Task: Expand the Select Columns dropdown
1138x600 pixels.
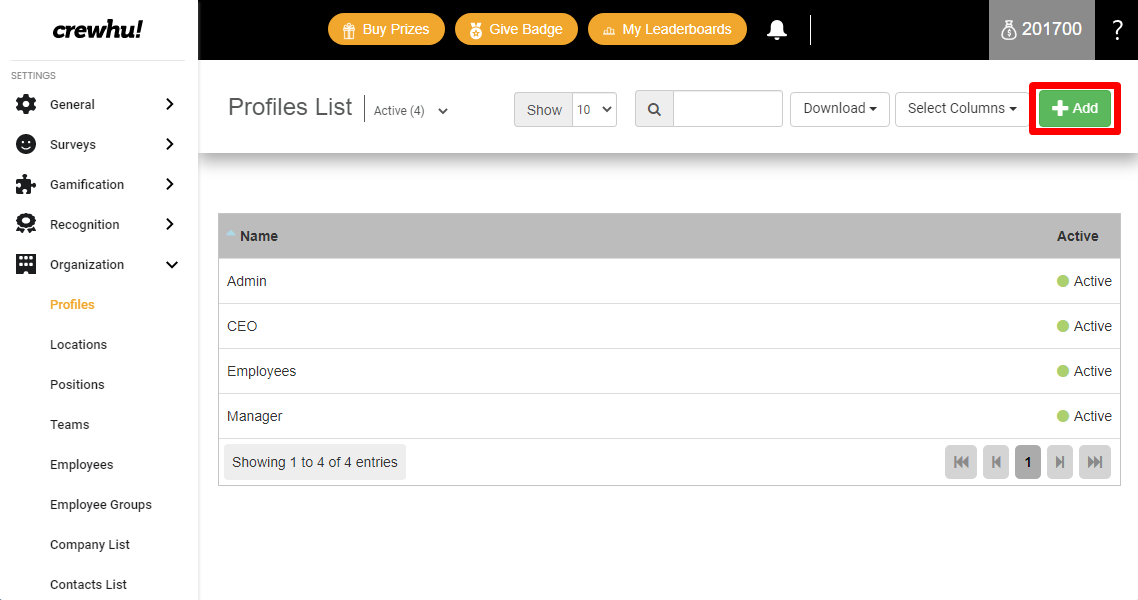Action: tap(961, 109)
